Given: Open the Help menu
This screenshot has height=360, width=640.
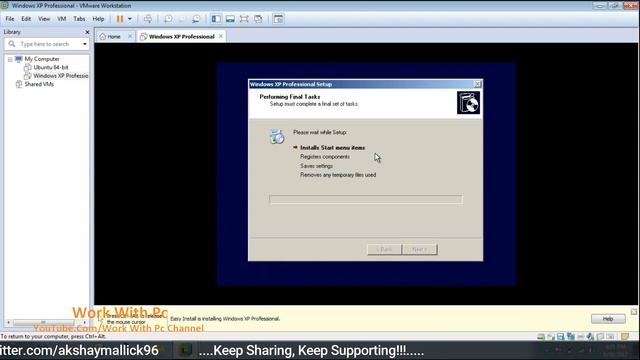Looking at the screenshot, I should tap(98, 19).
